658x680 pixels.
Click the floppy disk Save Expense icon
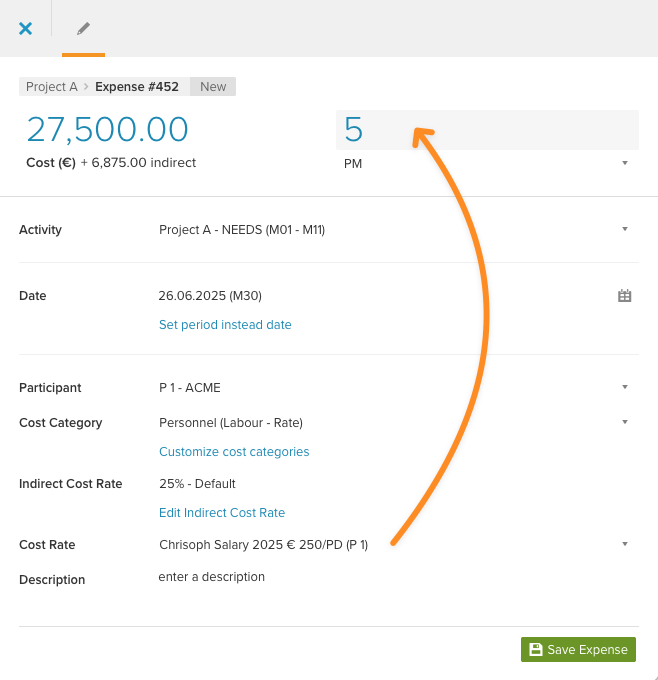pos(536,649)
